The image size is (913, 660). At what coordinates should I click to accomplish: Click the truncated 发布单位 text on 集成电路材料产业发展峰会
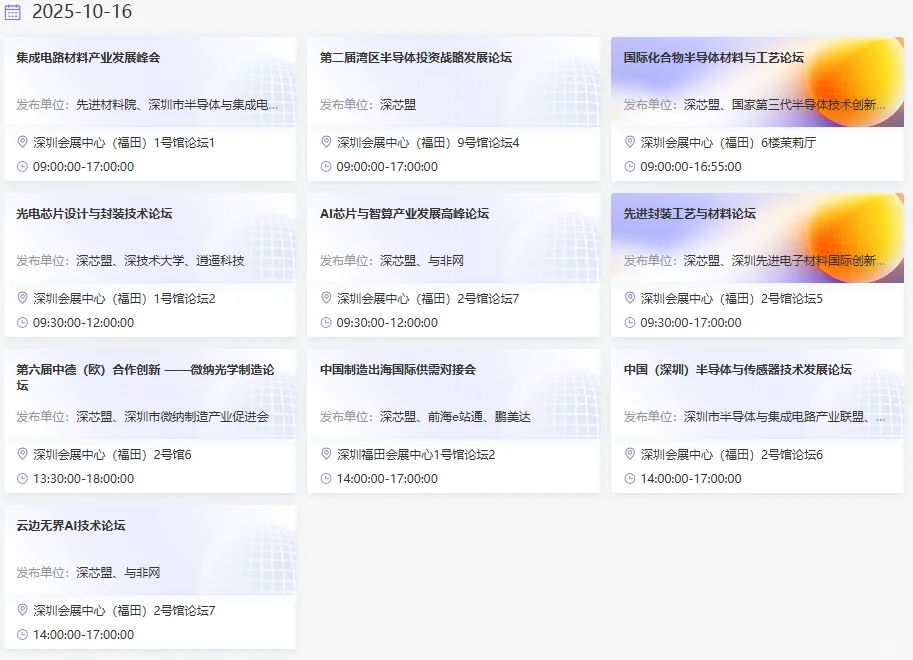(145, 104)
